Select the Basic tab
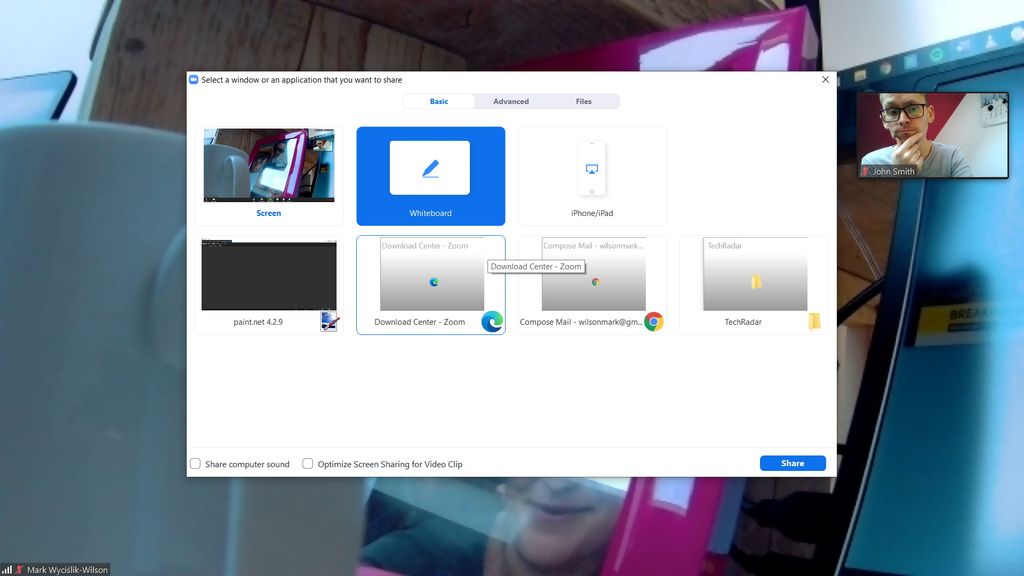This screenshot has width=1024, height=576. click(x=438, y=101)
